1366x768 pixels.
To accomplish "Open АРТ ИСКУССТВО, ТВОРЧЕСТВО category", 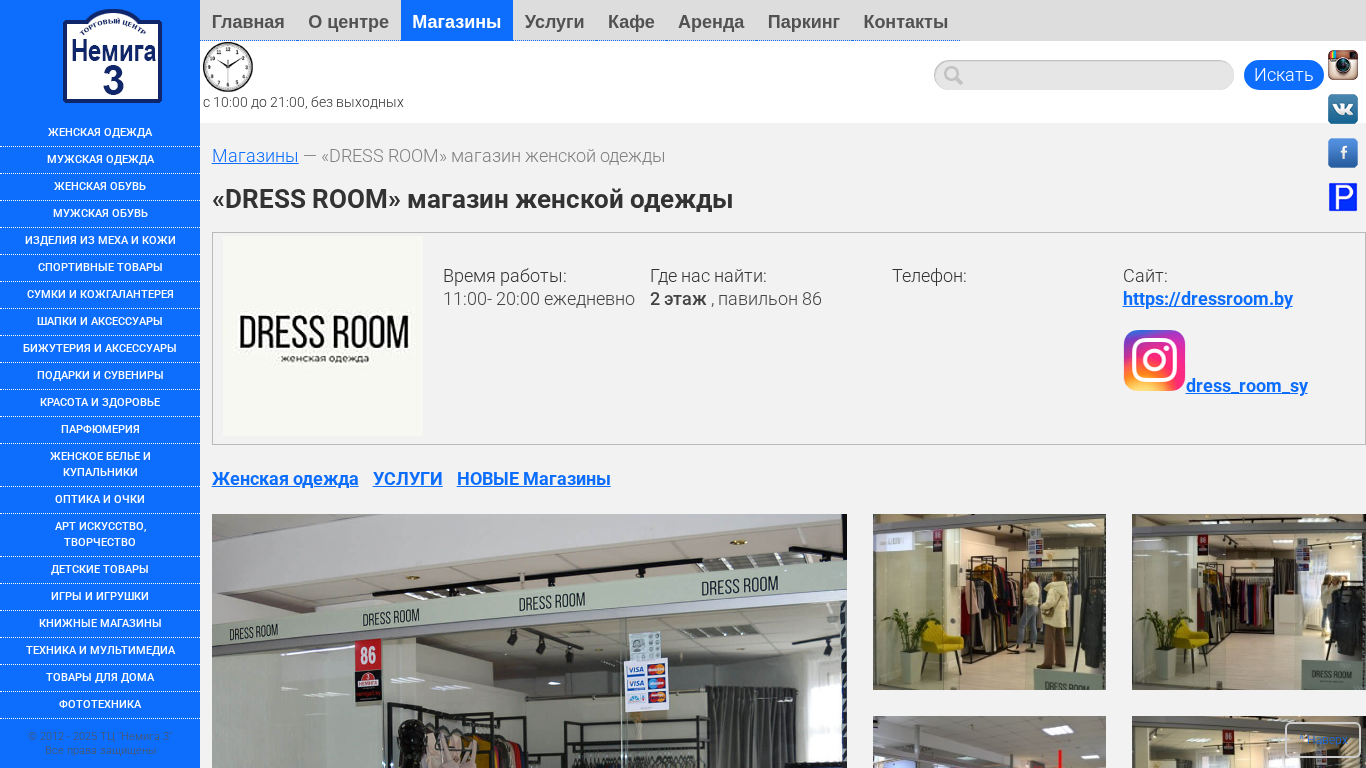I will (100, 535).
